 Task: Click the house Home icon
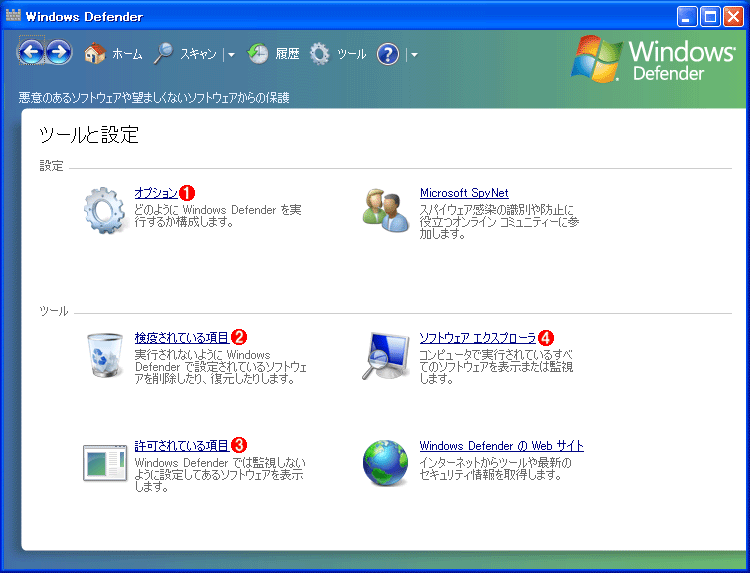(x=95, y=54)
